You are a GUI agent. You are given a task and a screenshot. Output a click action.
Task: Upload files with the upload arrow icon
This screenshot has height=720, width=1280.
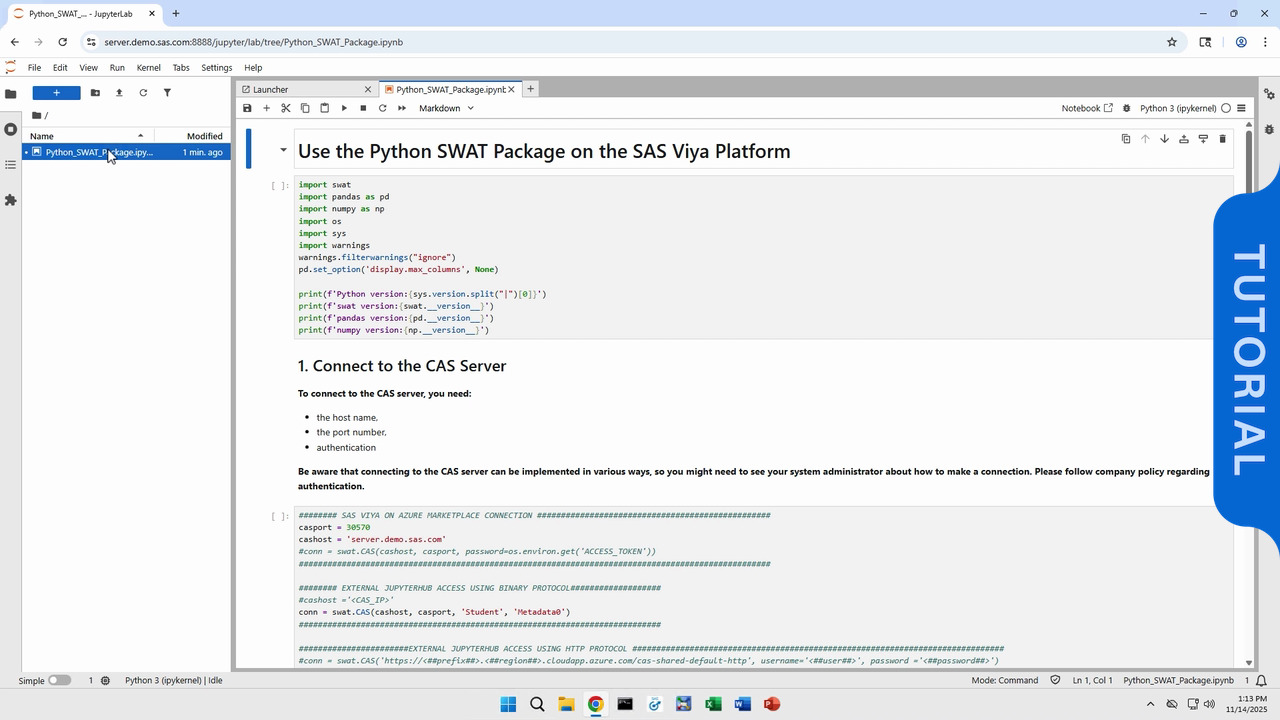(119, 93)
